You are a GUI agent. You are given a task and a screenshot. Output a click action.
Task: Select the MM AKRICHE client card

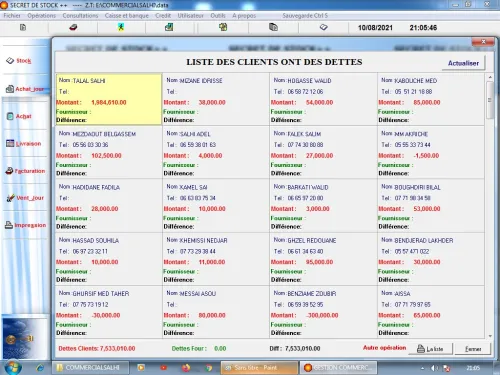point(431,153)
